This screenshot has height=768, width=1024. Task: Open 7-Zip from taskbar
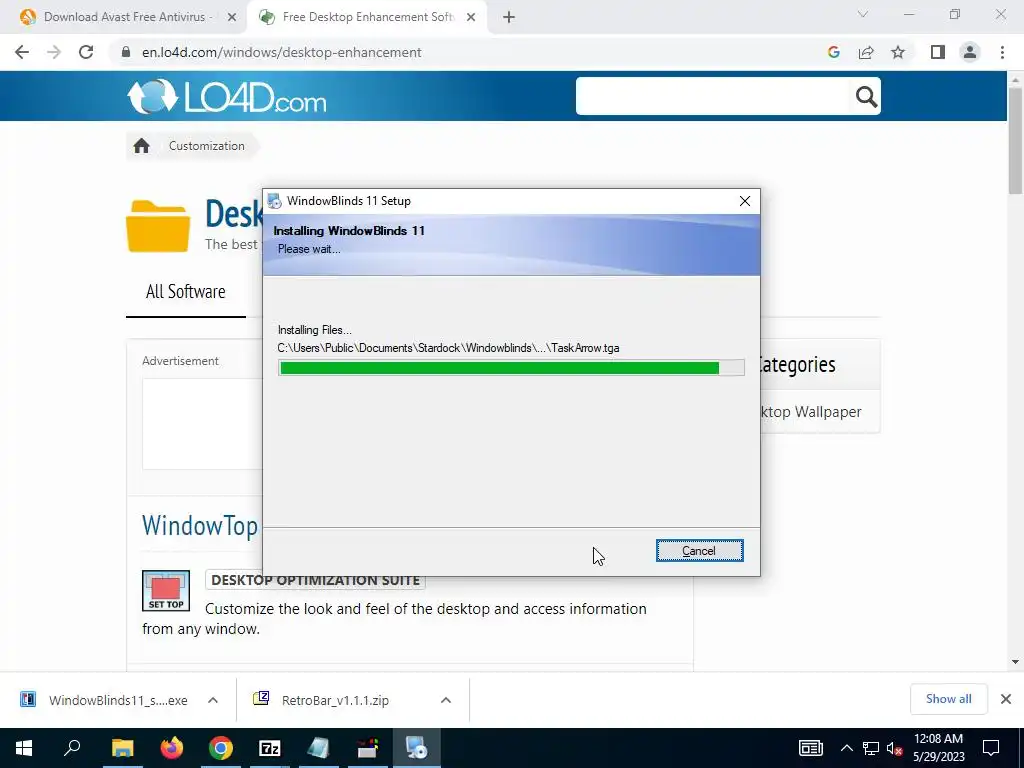pyautogui.click(x=270, y=748)
